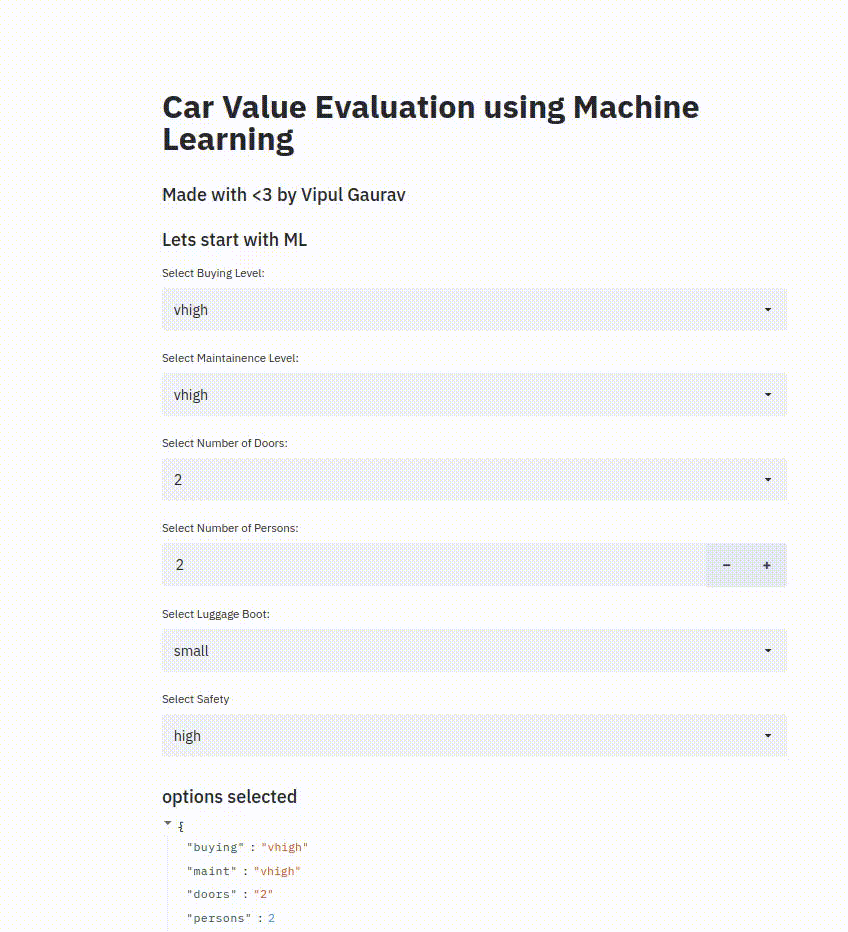Screen dimensions: 848x932
Task: Click the Made with Vipul Gaurav byline text
Action: click(x=284, y=194)
